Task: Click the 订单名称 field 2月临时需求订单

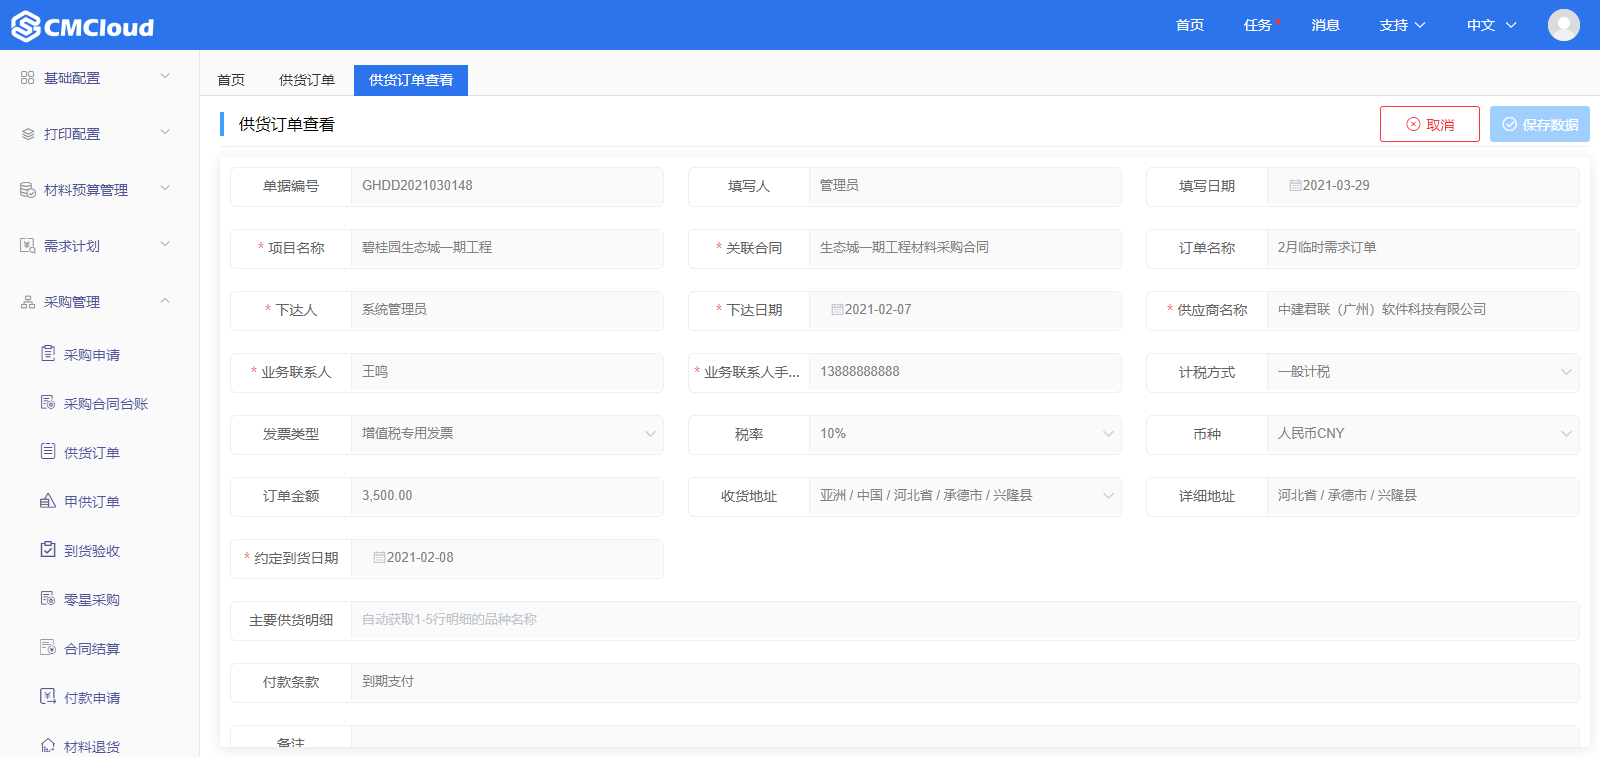Action: (x=1422, y=248)
